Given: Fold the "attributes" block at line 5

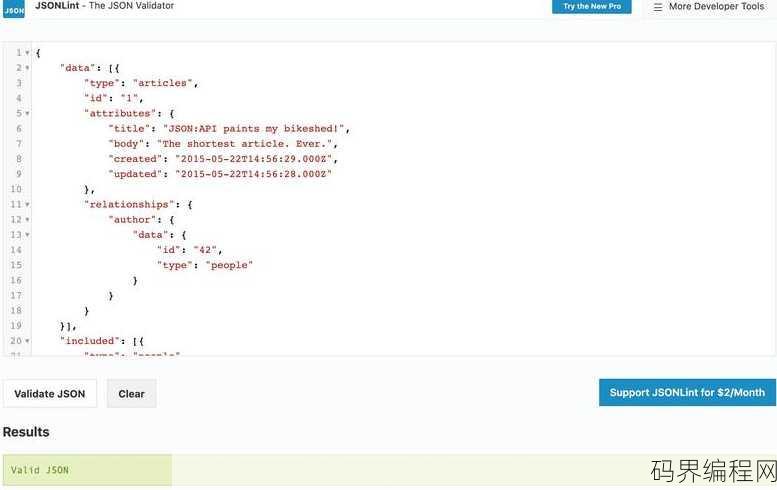Looking at the screenshot, I should (27, 113).
